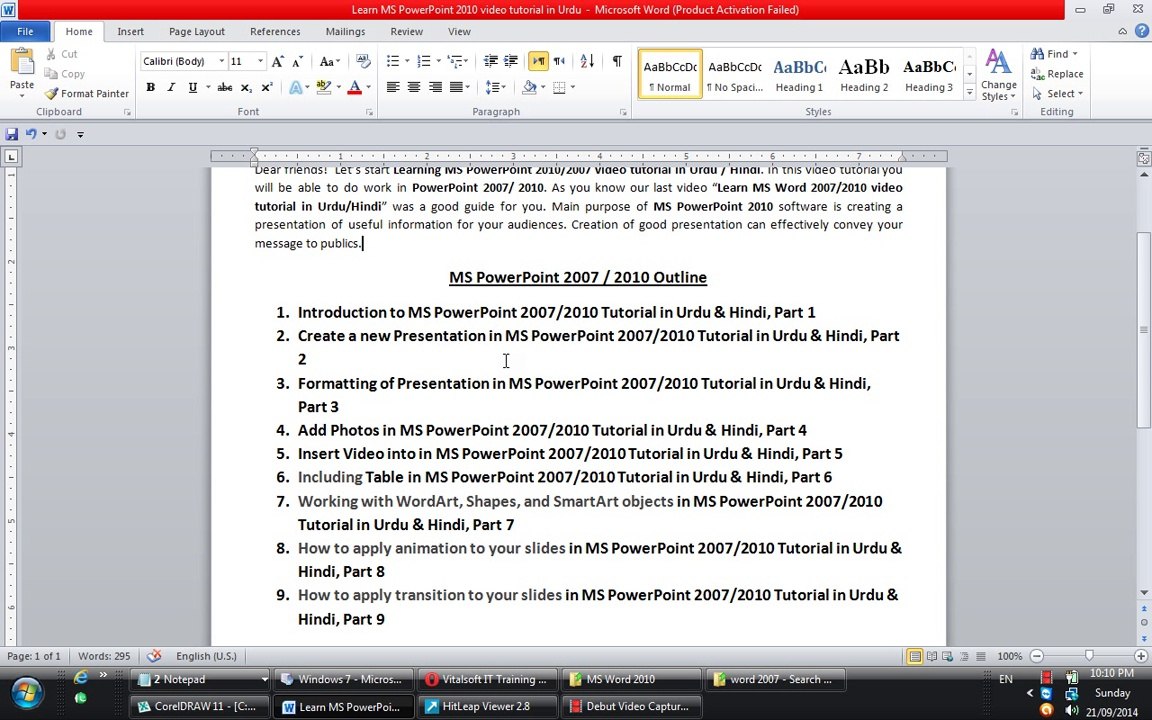This screenshot has width=1152, height=720.
Task: Apply subscript formatting
Action: tap(246, 87)
